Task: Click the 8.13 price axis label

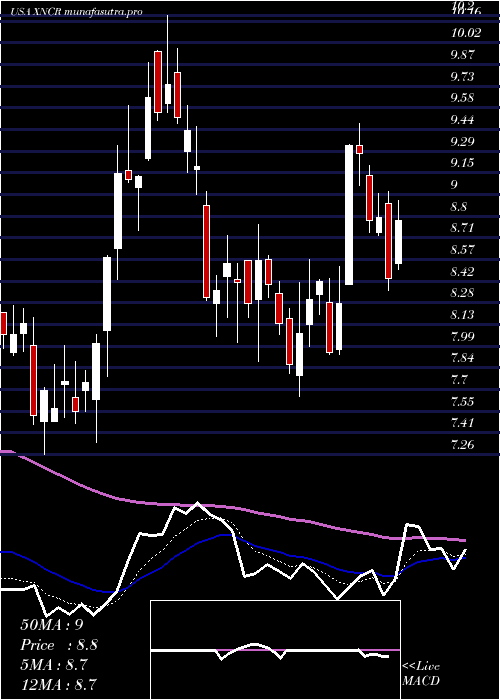Action: pos(463,315)
